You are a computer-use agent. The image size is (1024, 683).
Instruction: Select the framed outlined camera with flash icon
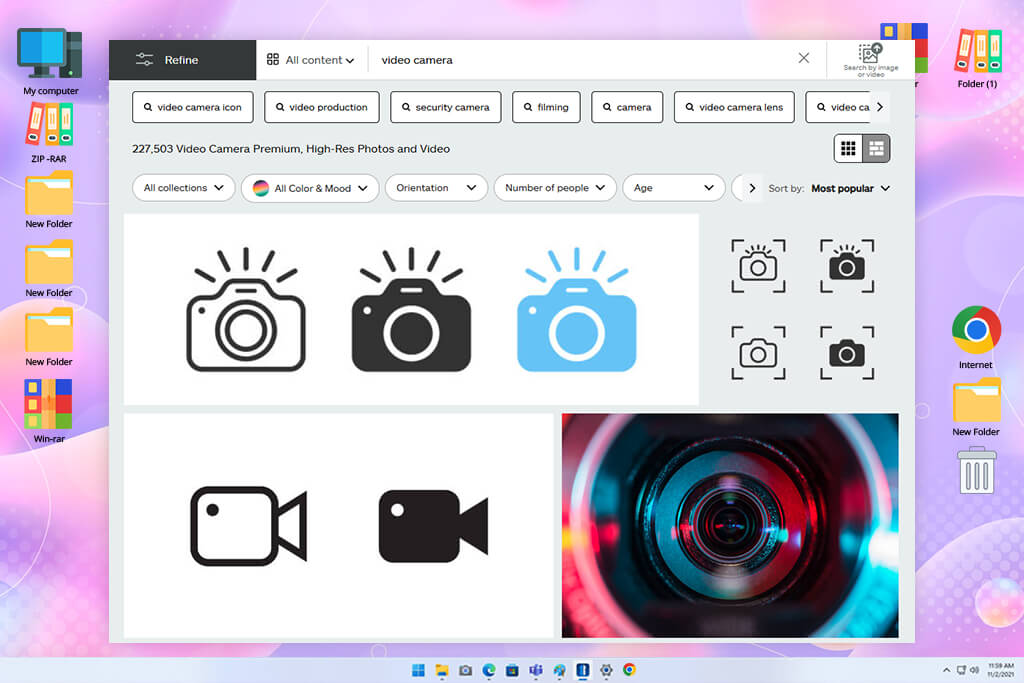point(758,266)
